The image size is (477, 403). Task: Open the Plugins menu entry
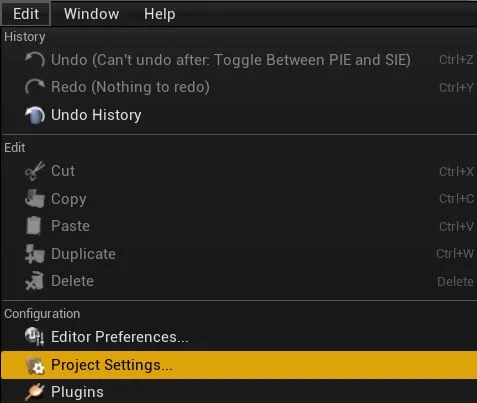[x=239, y=392]
